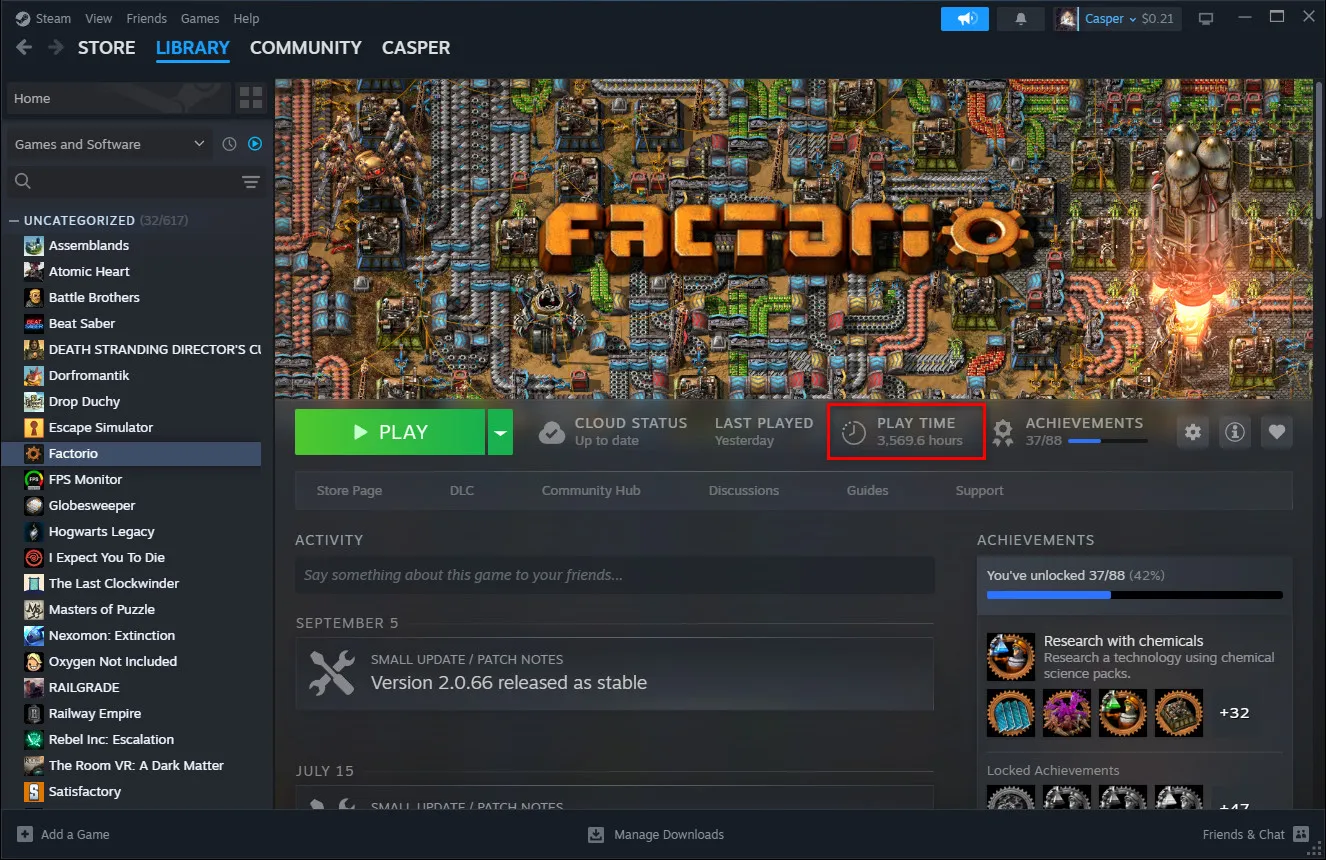1326x860 pixels.
Task: Click the solar panel achievement icon
Action: point(1011,713)
